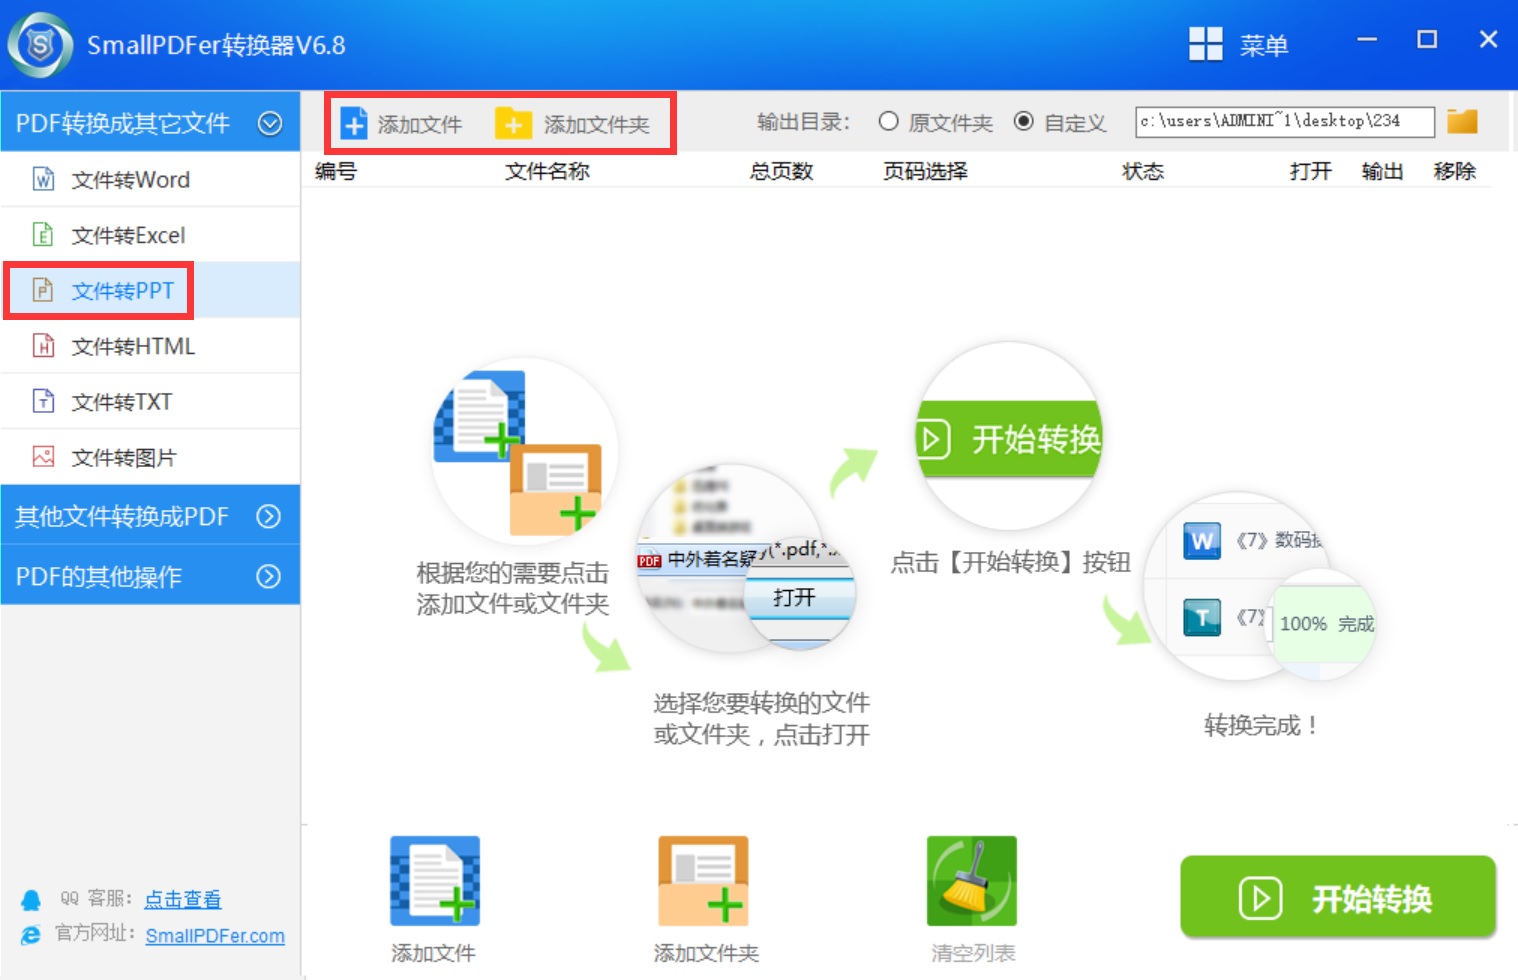Click the 编号 column header

tap(336, 171)
